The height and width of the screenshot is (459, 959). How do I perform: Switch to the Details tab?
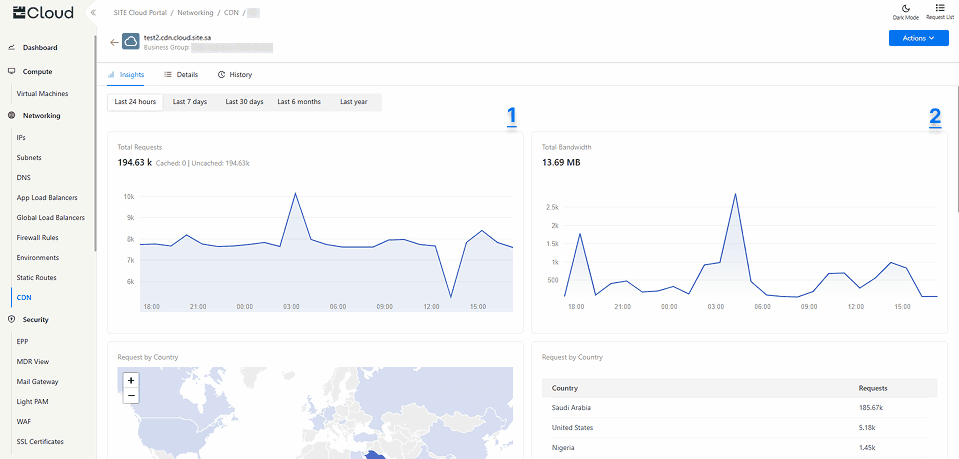[x=181, y=75]
